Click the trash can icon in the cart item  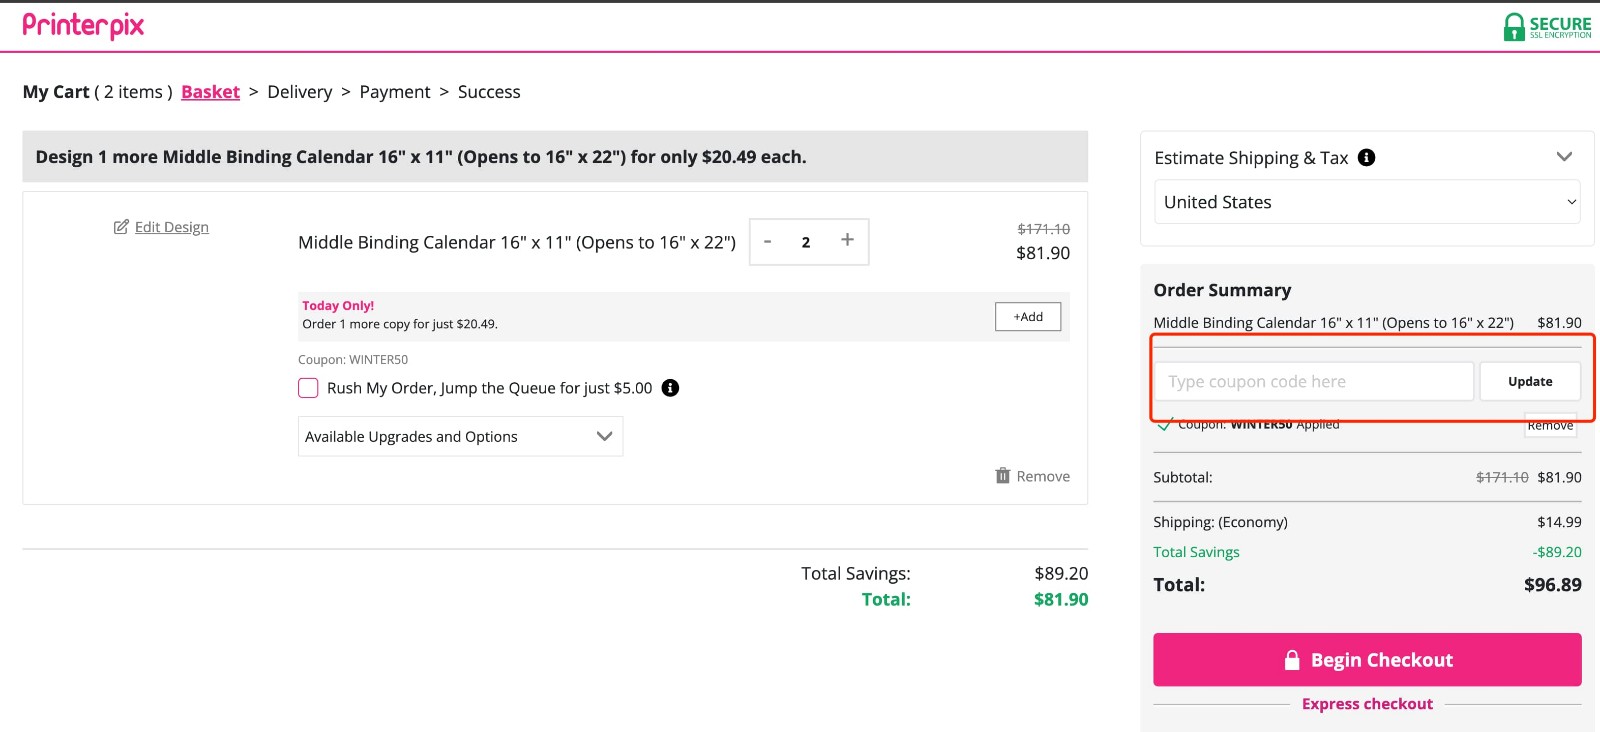coord(1002,475)
